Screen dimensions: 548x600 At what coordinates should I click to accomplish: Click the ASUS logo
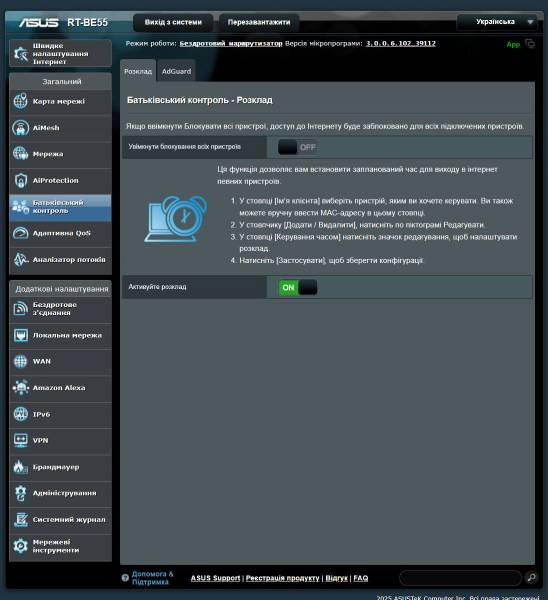(x=39, y=23)
